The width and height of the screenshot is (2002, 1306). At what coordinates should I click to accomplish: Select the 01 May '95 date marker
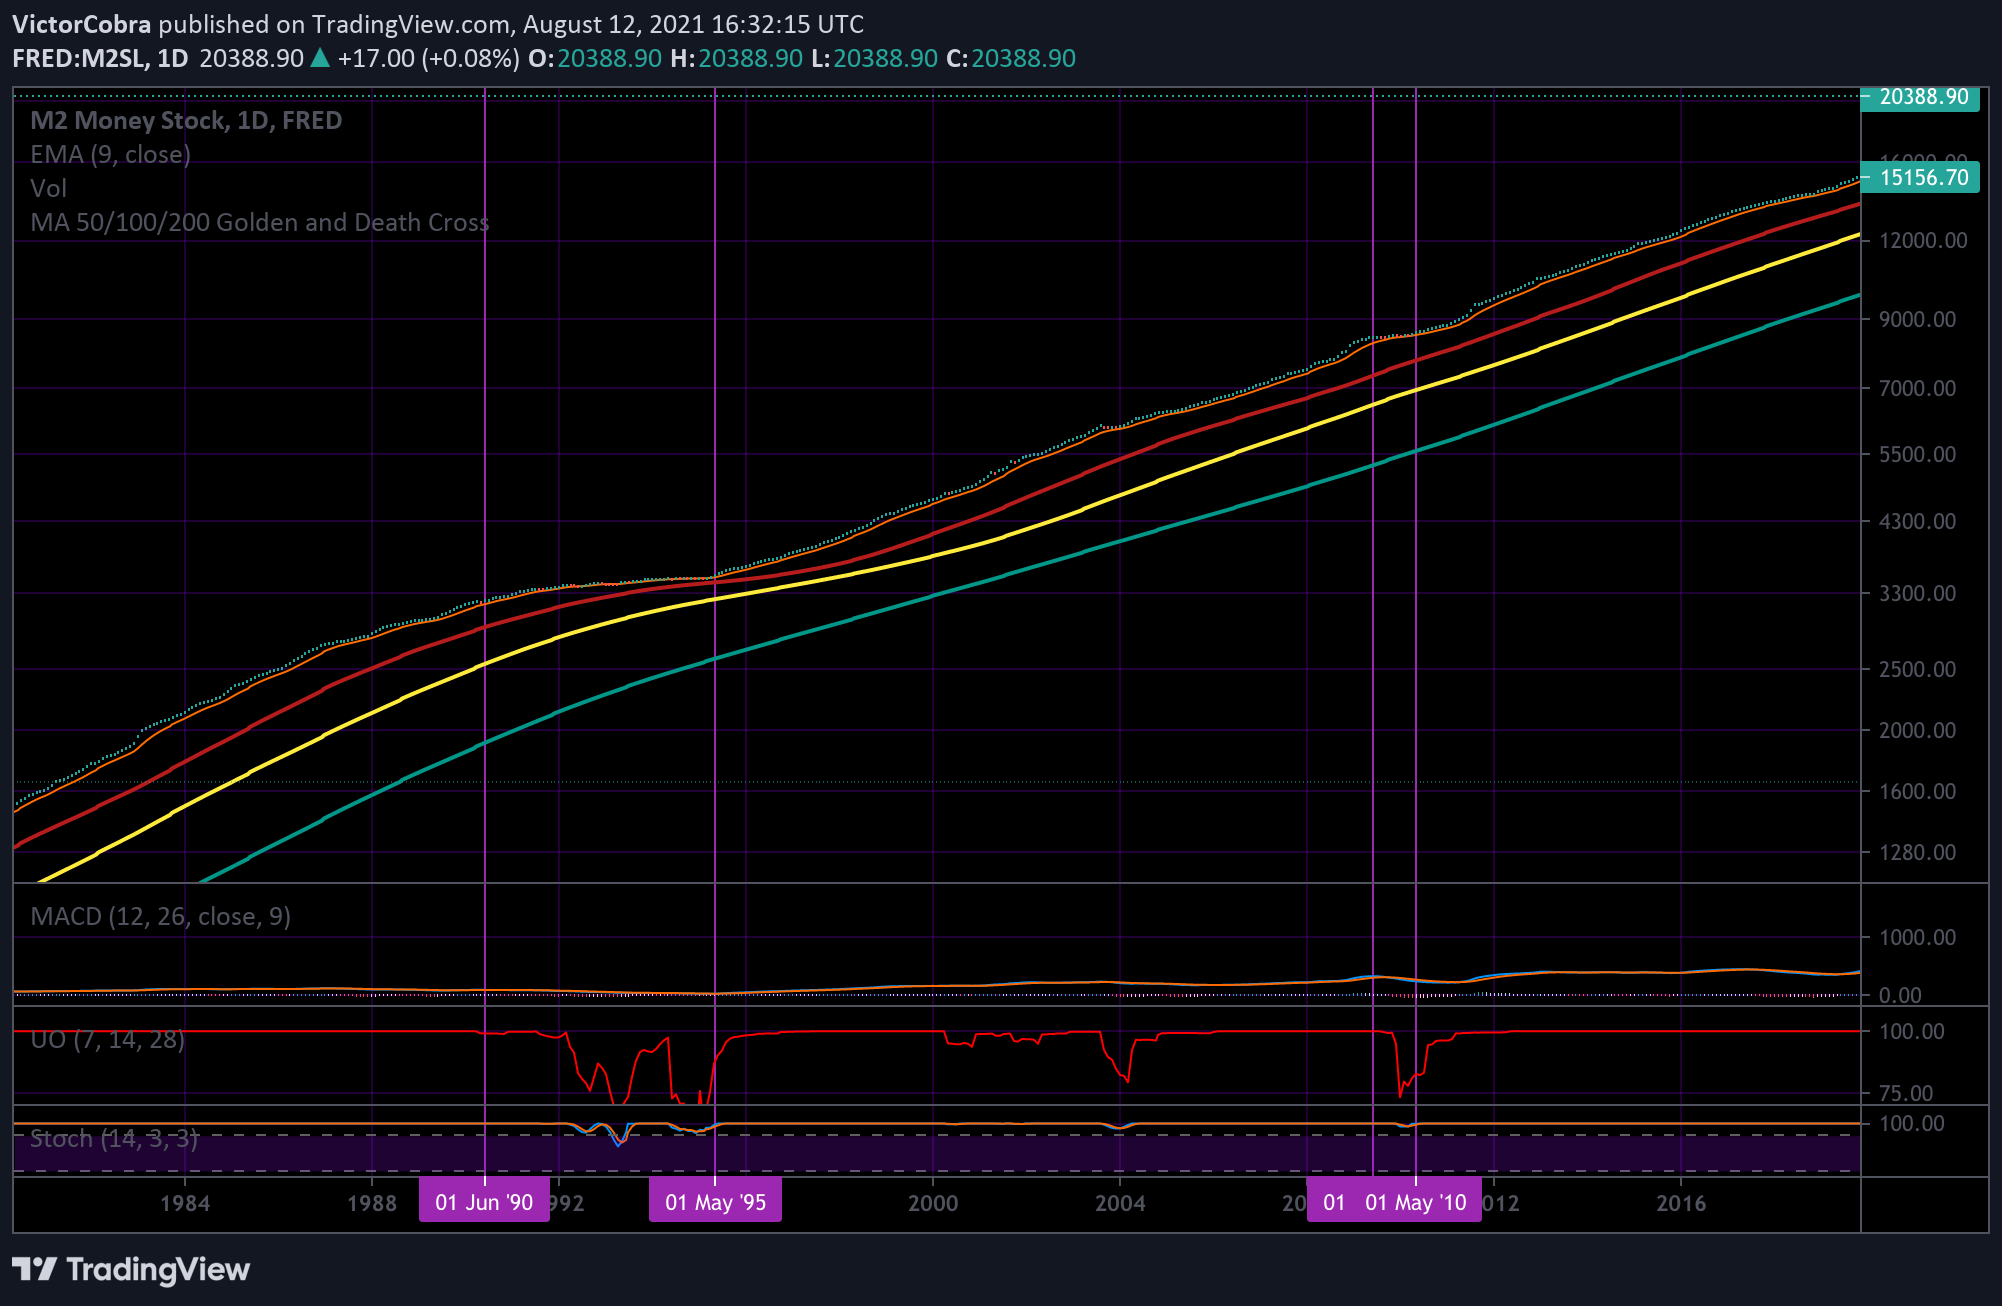click(715, 1202)
